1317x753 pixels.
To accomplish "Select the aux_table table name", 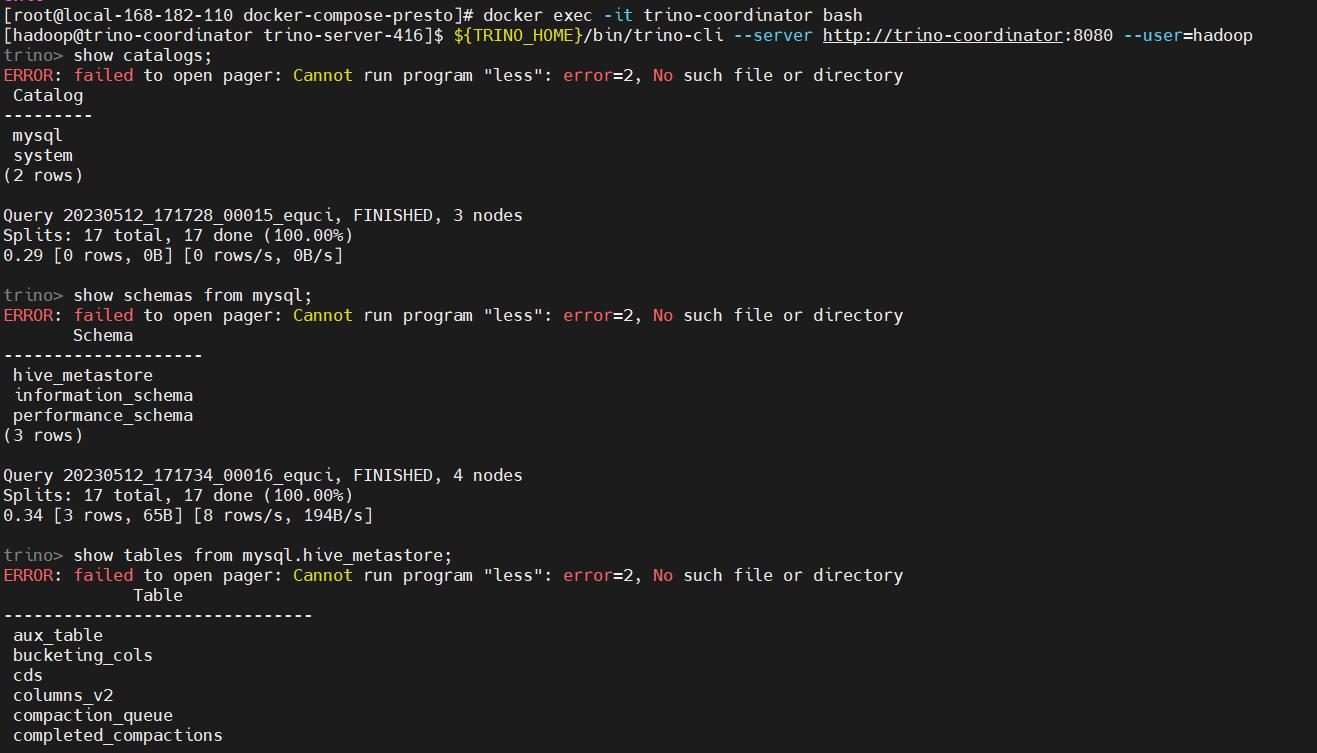I will point(57,635).
